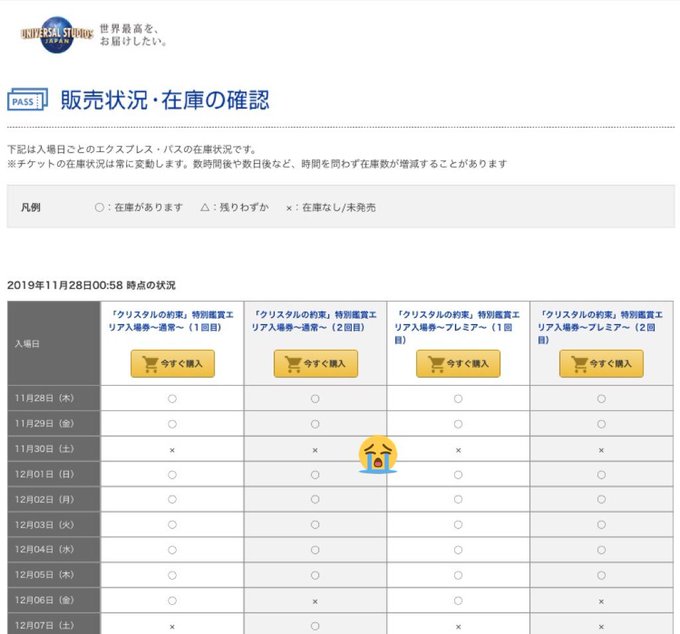Click the ○ for 12月03日 プレミア(2回目)
The image size is (680, 634).
point(601,525)
